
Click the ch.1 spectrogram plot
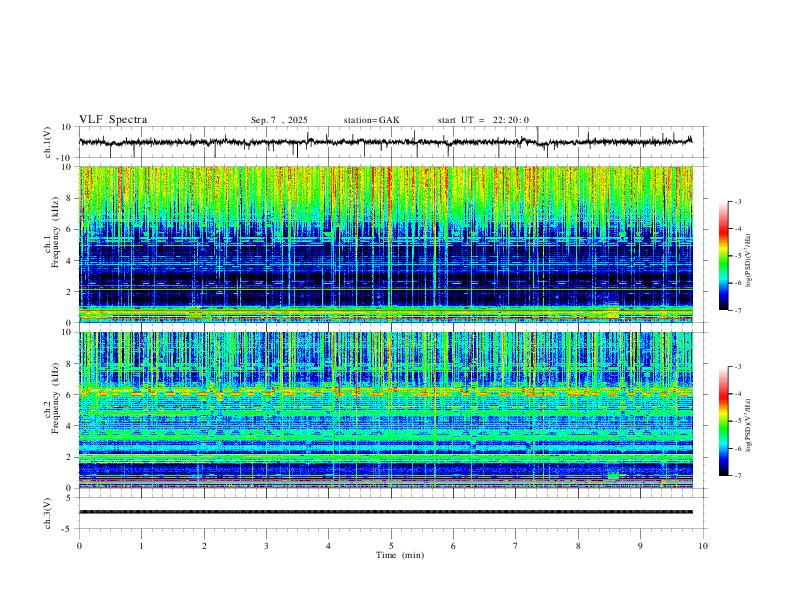(385, 244)
